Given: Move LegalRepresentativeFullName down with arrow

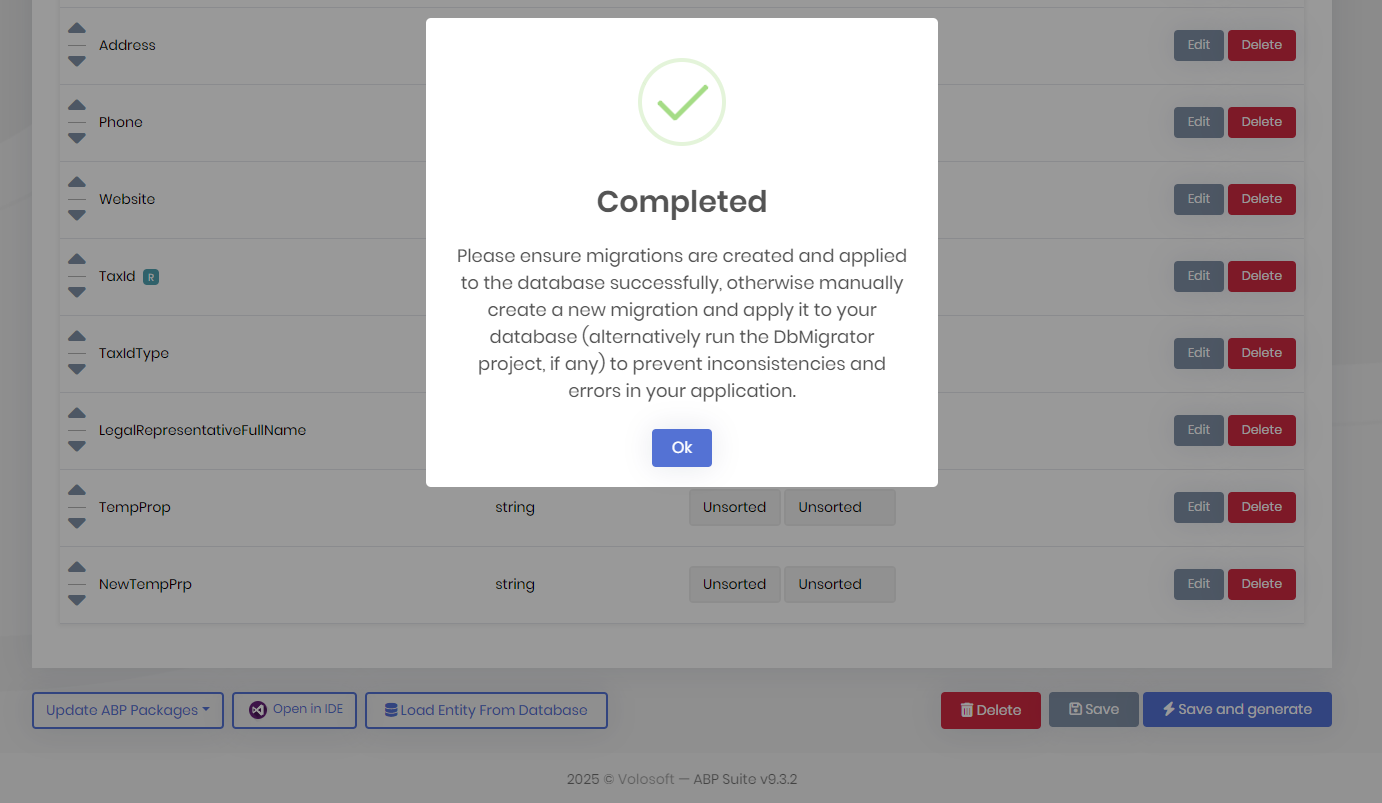Looking at the screenshot, I should (x=77, y=446).
